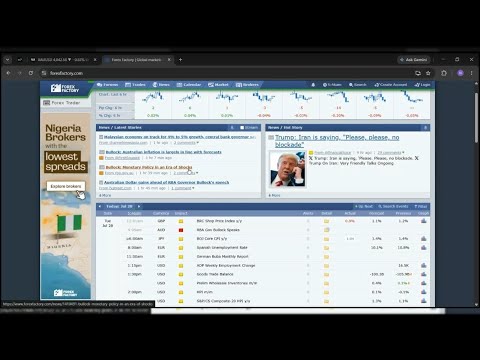
Task: Open 'Bullock: Monetary Policy in an Era of Shocks'
Action: (x=149, y=167)
